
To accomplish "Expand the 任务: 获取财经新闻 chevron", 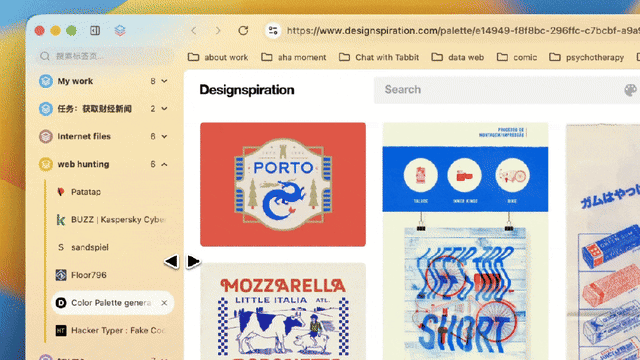I will click(164, 109).
